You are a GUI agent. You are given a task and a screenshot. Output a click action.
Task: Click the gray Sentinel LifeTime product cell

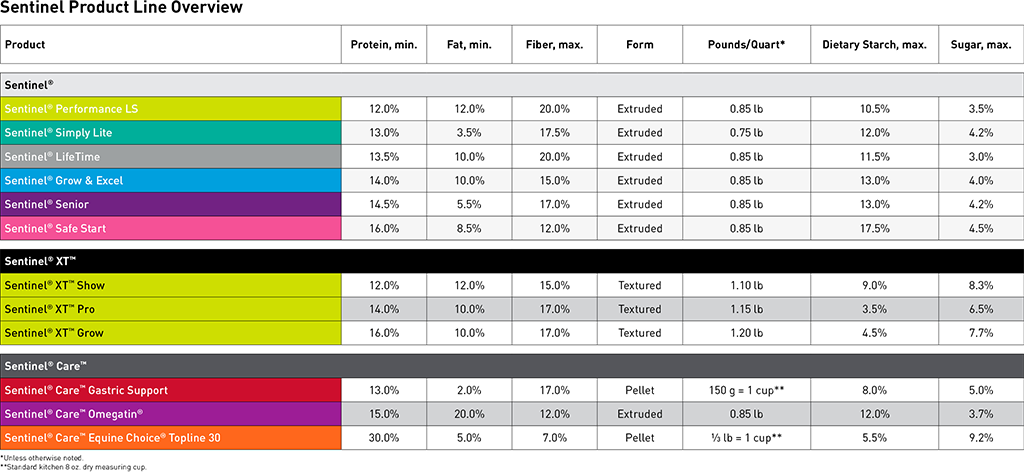tap(171, 156)
